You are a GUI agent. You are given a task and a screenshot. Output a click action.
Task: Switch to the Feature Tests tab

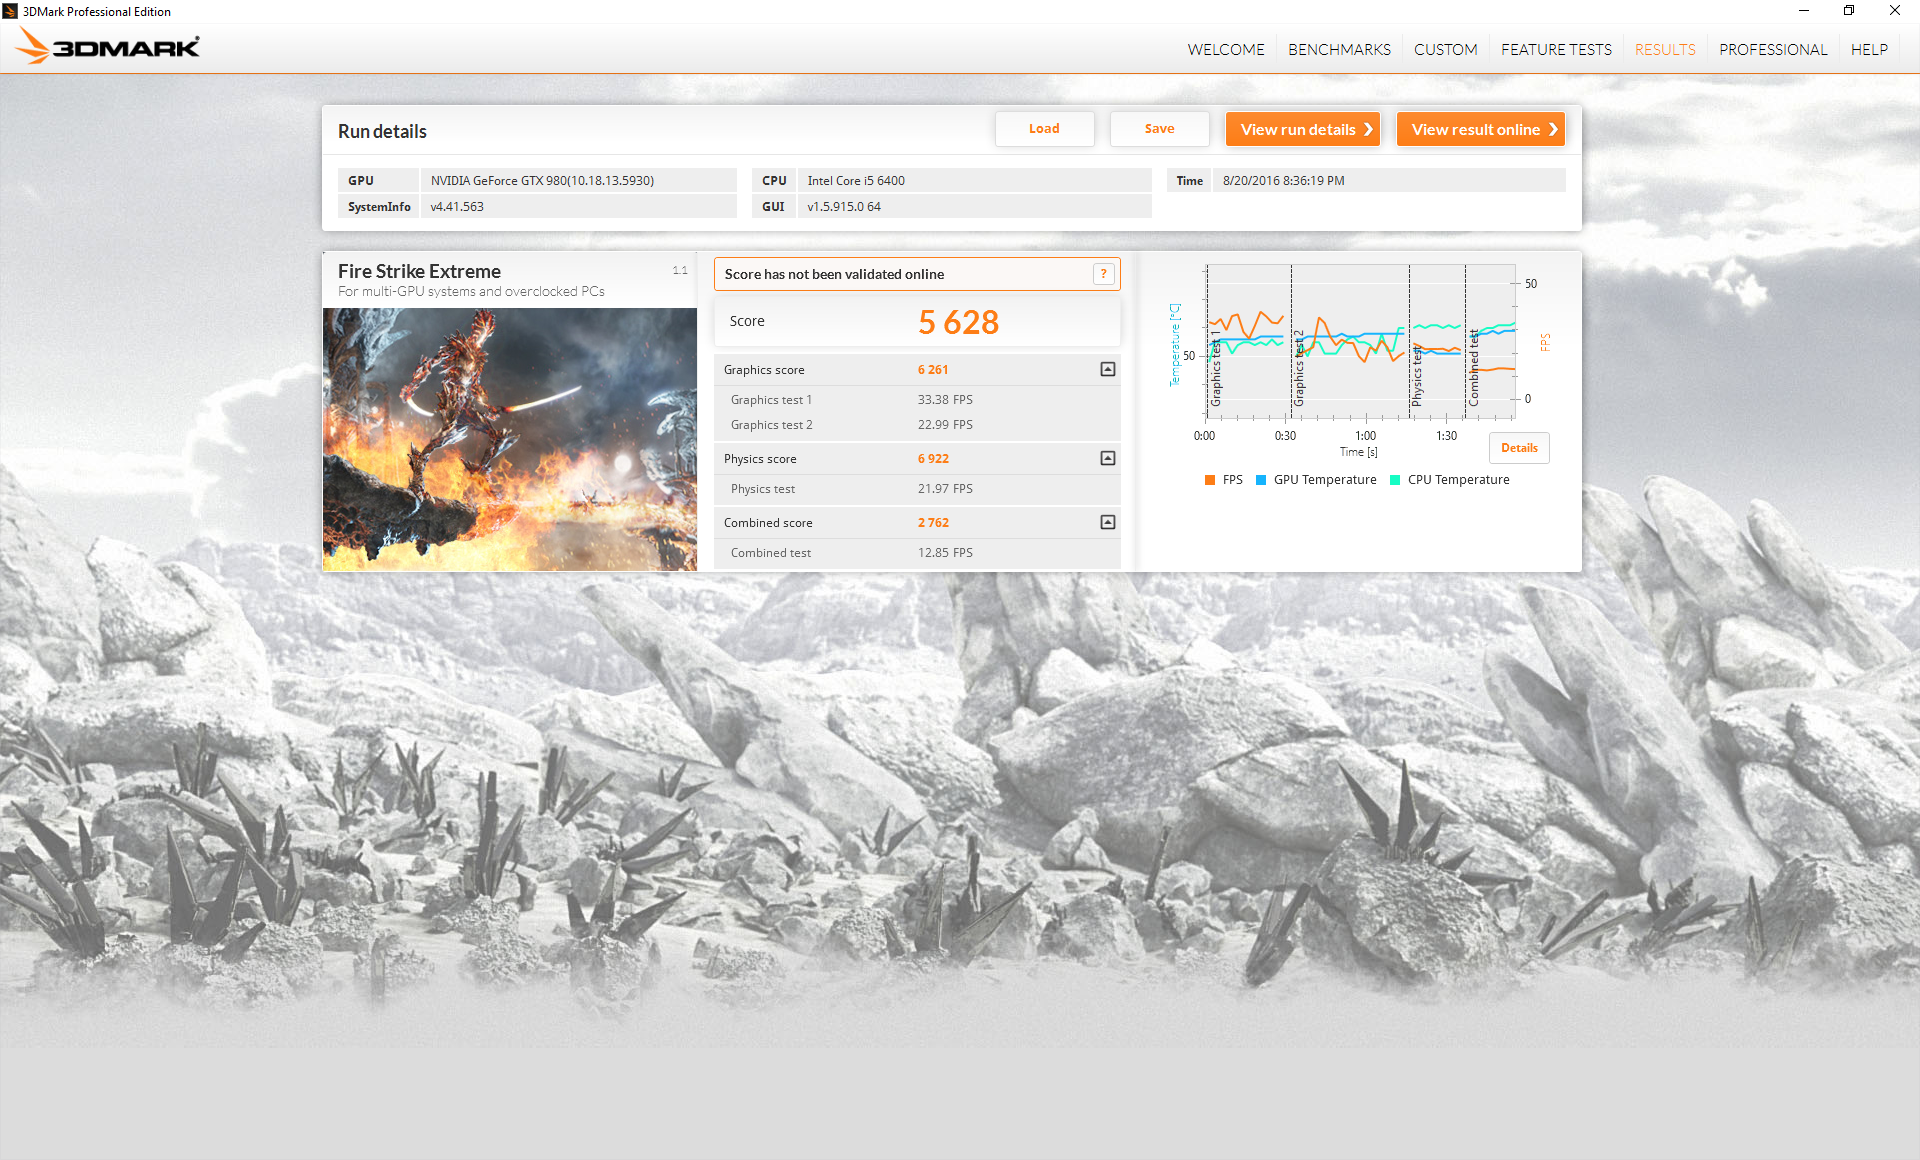(x=1556, y=49)
